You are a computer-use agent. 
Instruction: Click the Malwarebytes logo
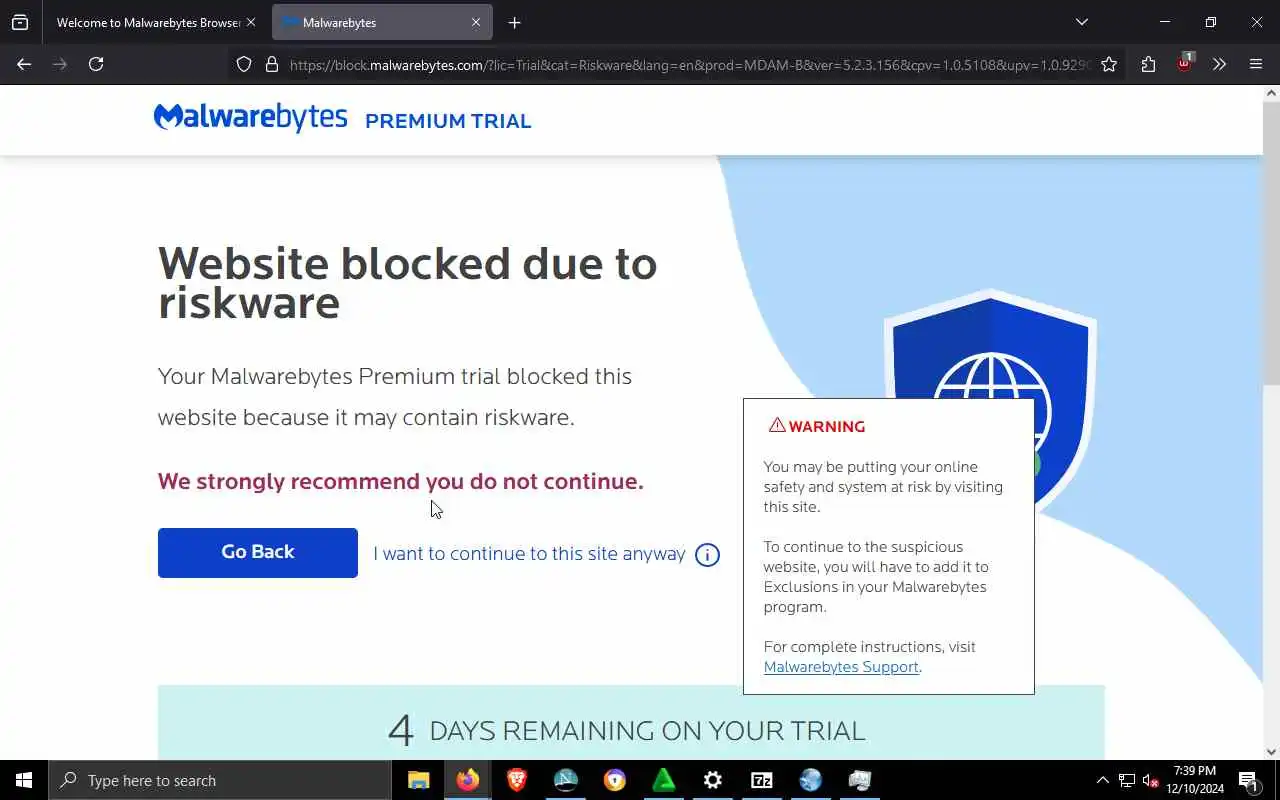(x=250, y=118)
